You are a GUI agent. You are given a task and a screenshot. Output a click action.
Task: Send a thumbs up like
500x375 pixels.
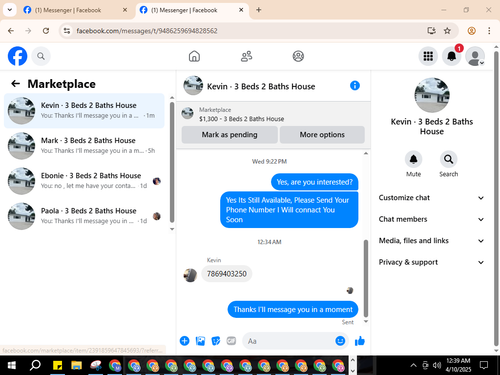pos(360,341)
